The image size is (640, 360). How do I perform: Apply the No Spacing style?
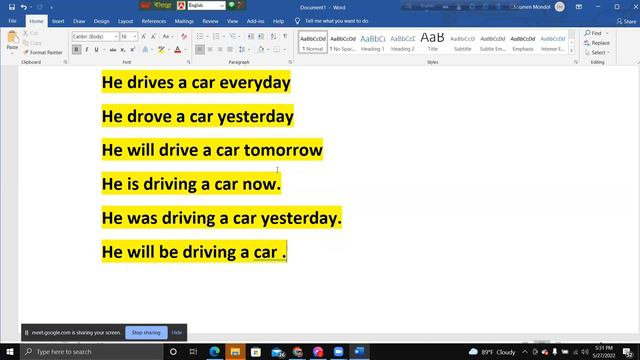coord(342,42)
